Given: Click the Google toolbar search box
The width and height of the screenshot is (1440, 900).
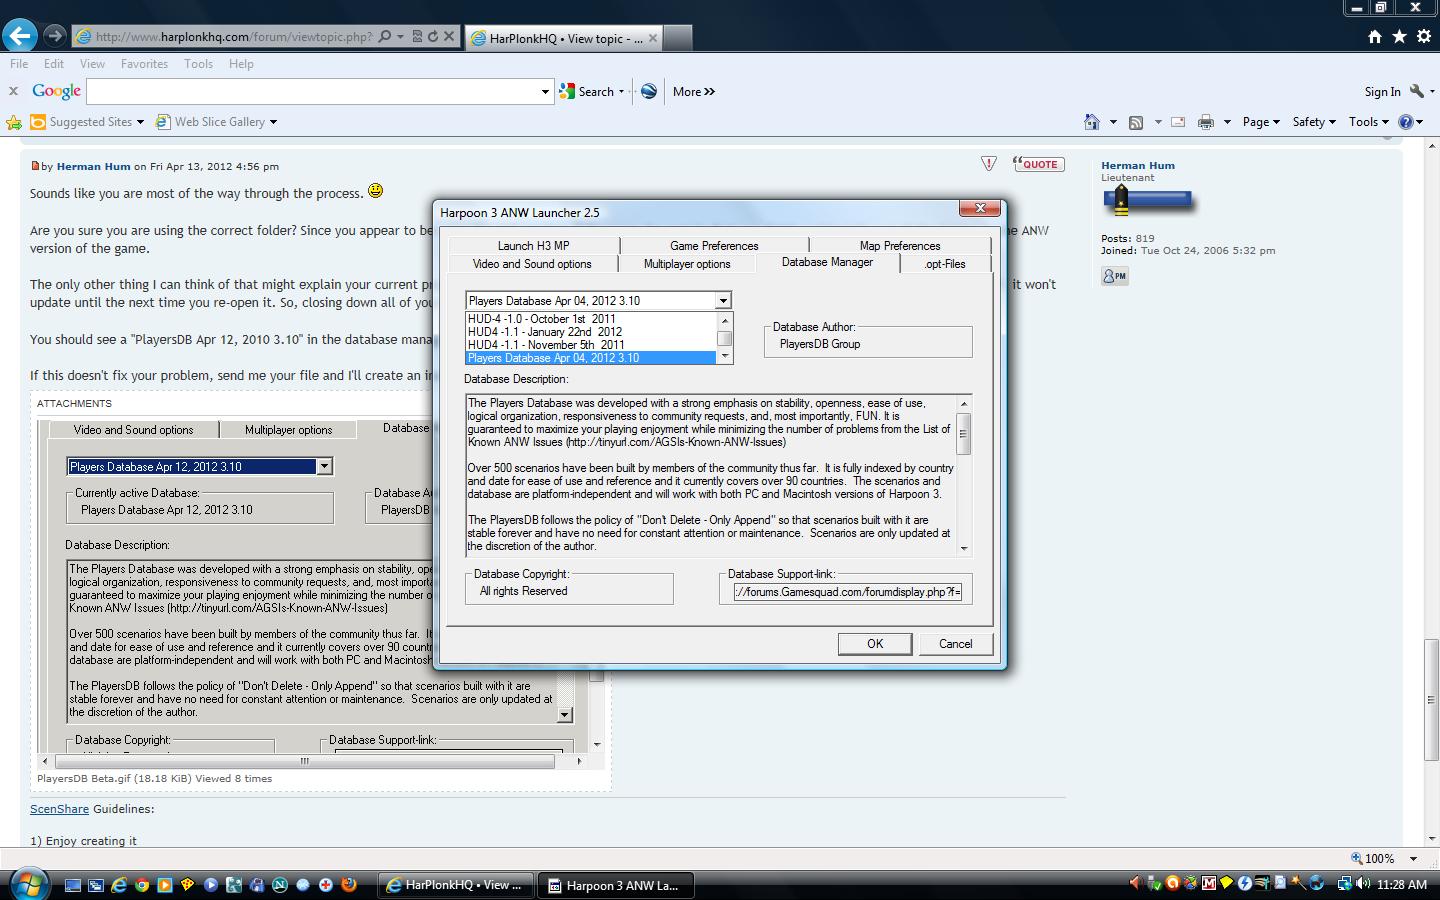Looking at the screenshot, I should [x=319, y=91].
